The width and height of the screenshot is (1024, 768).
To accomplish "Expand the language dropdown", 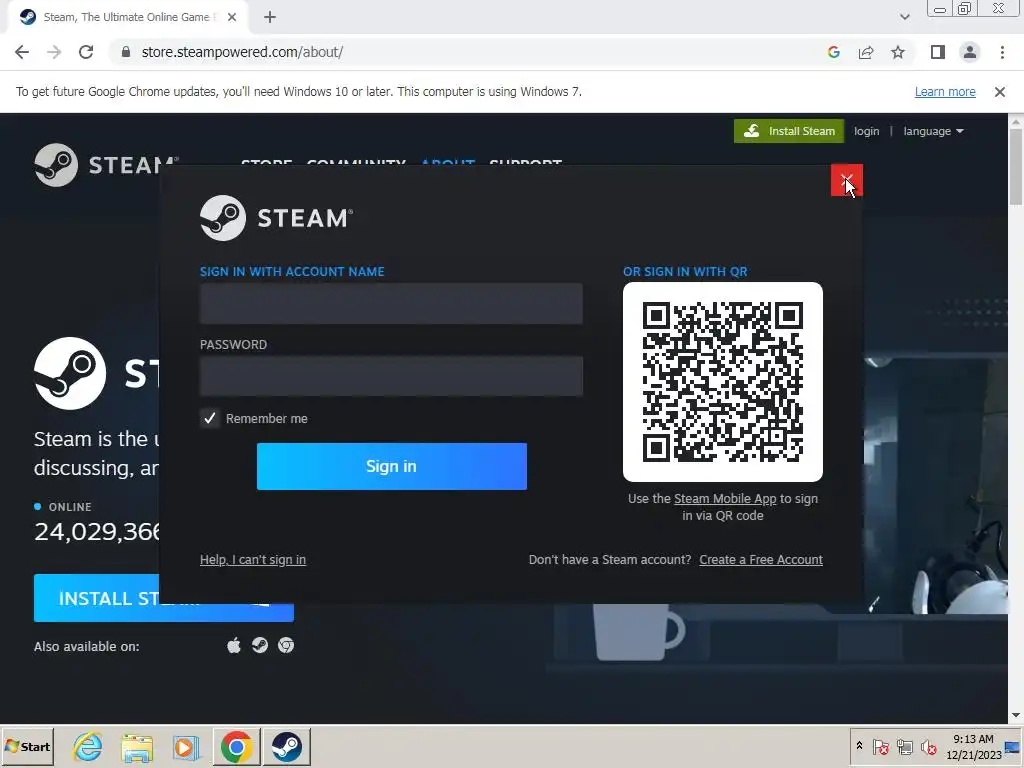I will pyautogui.click(x=933, y=131).
